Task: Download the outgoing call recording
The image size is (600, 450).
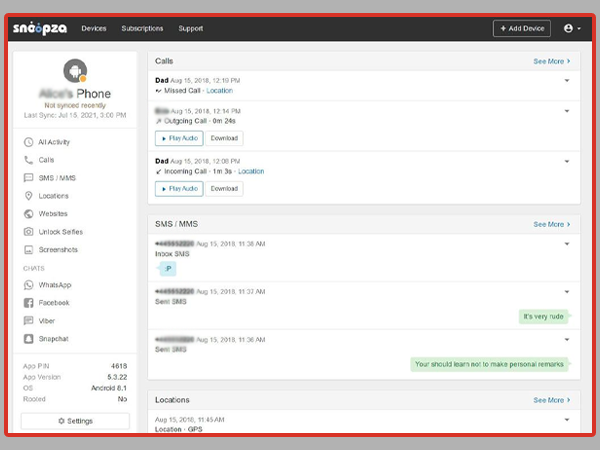Action: 224,138
